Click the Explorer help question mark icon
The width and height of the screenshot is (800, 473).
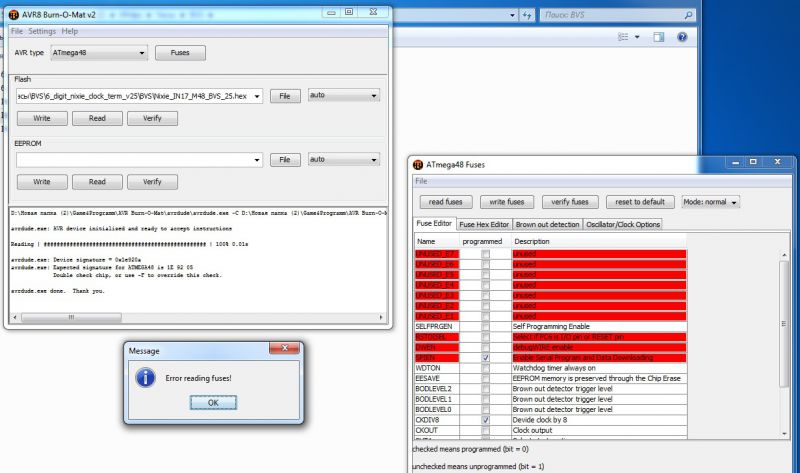coord(682,38)
